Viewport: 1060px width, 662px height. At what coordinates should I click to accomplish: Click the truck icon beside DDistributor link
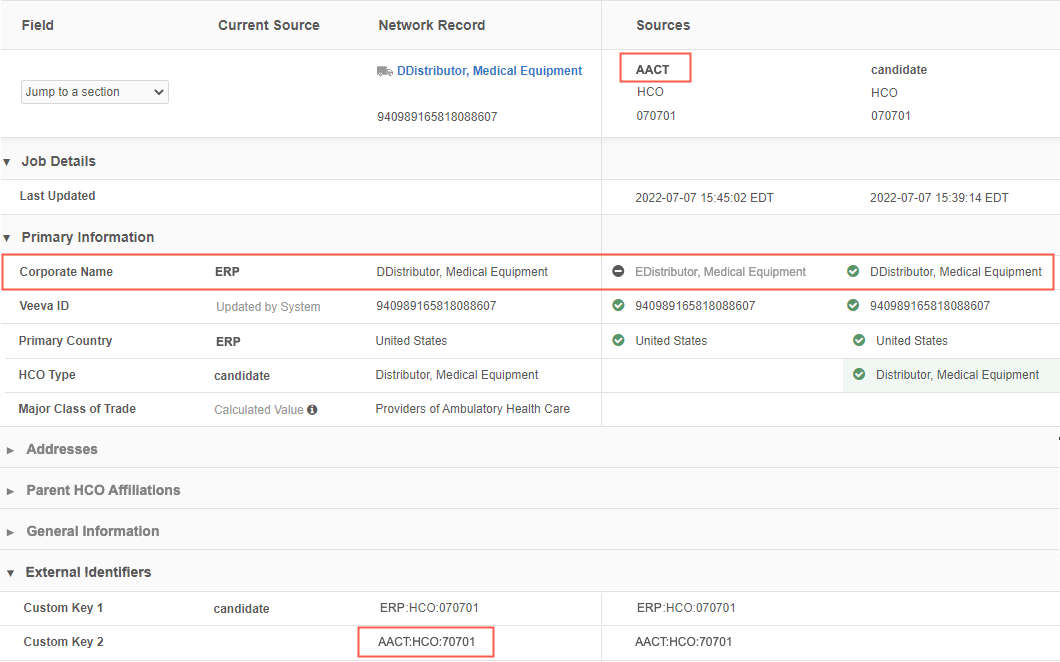coord(385,71)
